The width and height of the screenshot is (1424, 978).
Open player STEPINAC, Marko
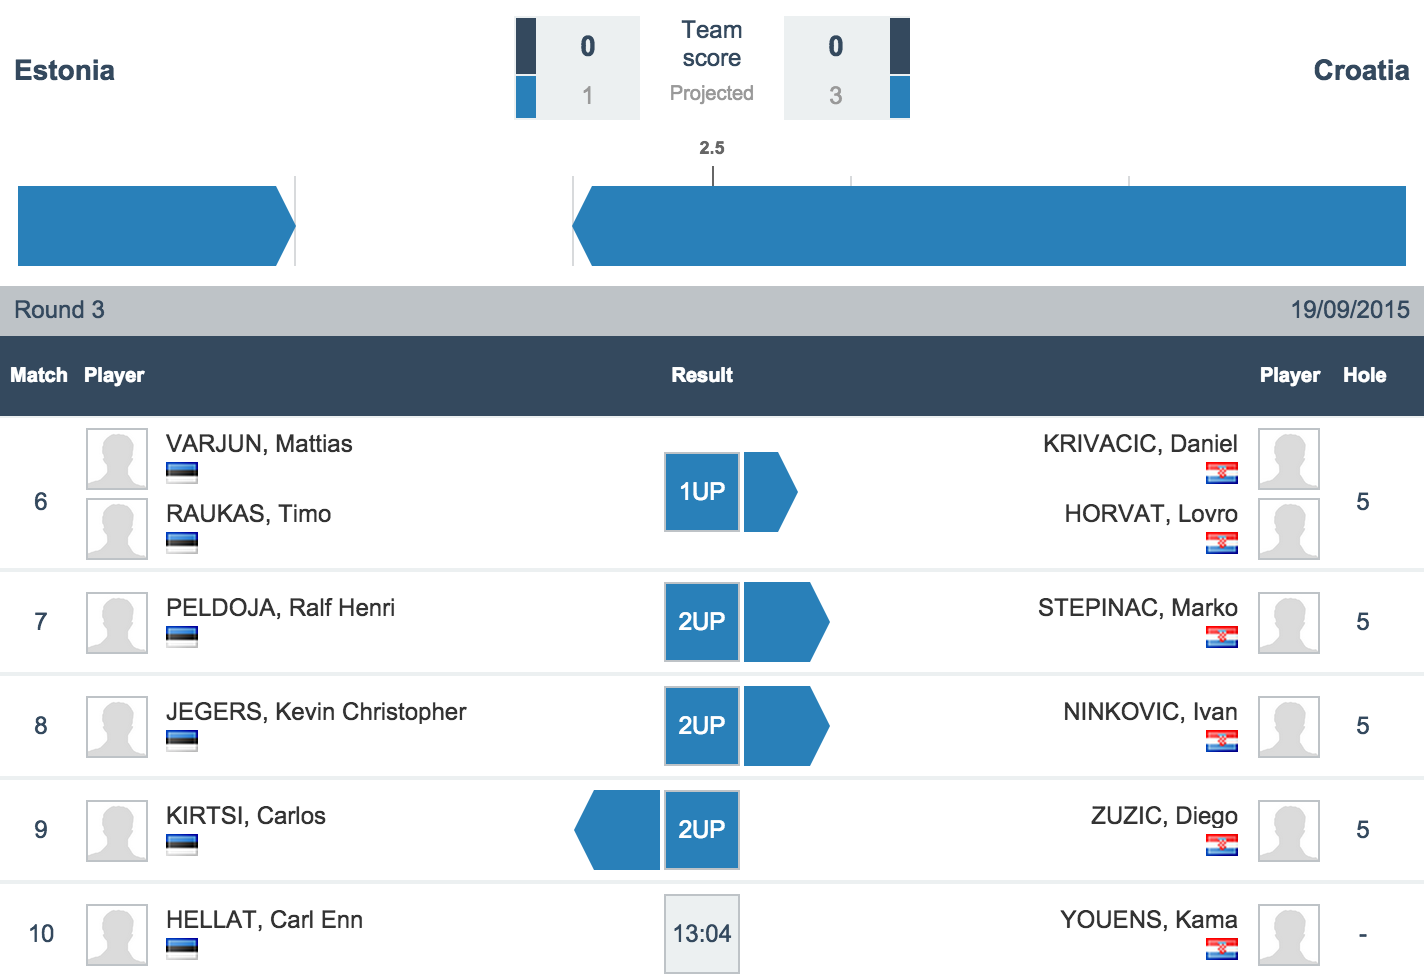pyautogui.click(x=1137, y=608)
